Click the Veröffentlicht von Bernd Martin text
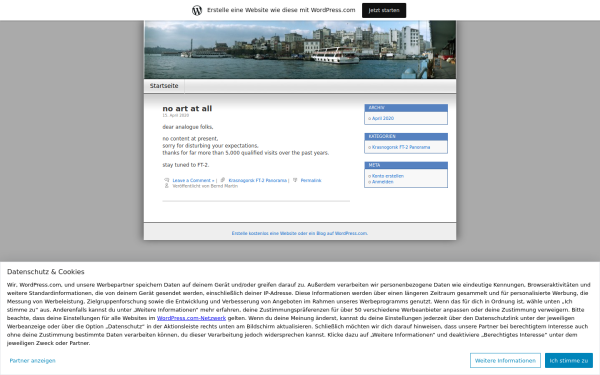The width and height of the screenshot is (600, 375). [205, 186]
